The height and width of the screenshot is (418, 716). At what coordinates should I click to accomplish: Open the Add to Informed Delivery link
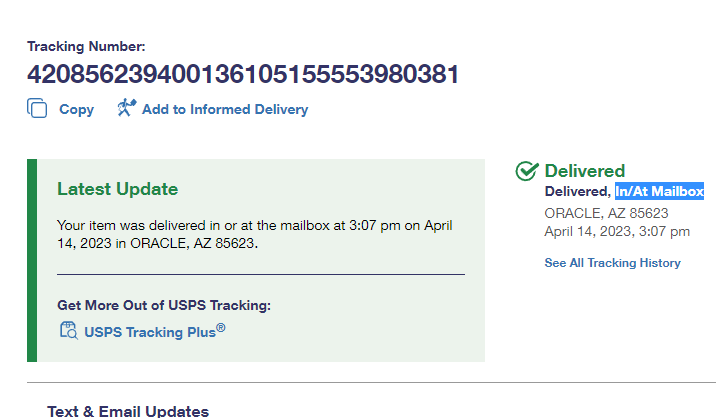pyautogui.click(x=224, y=109)
